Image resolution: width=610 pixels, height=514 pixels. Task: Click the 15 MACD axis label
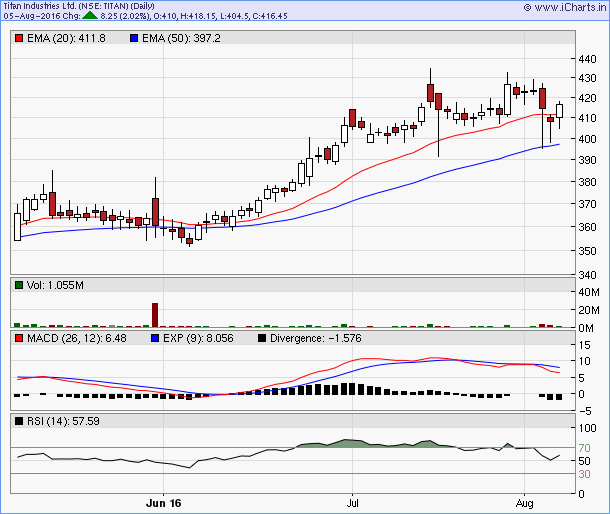pyautogui.click(x=584, y=345)
